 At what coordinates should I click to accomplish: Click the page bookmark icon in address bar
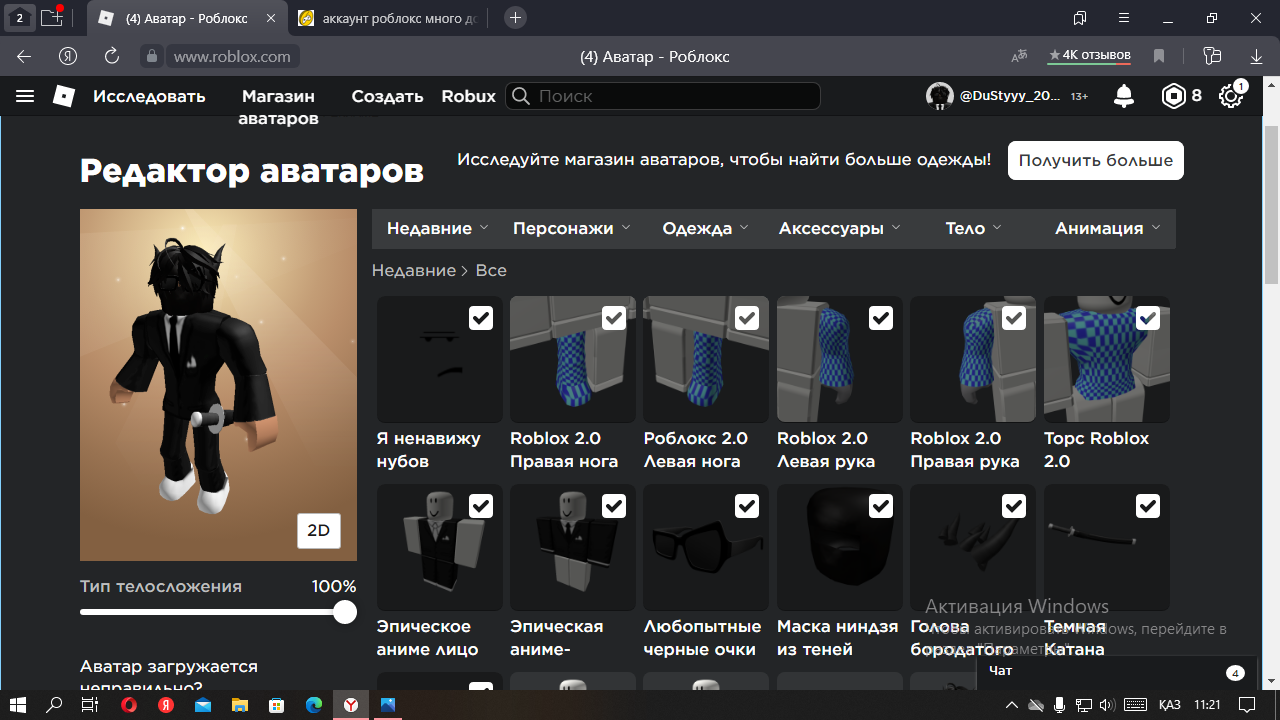[x=1159, y=57]
